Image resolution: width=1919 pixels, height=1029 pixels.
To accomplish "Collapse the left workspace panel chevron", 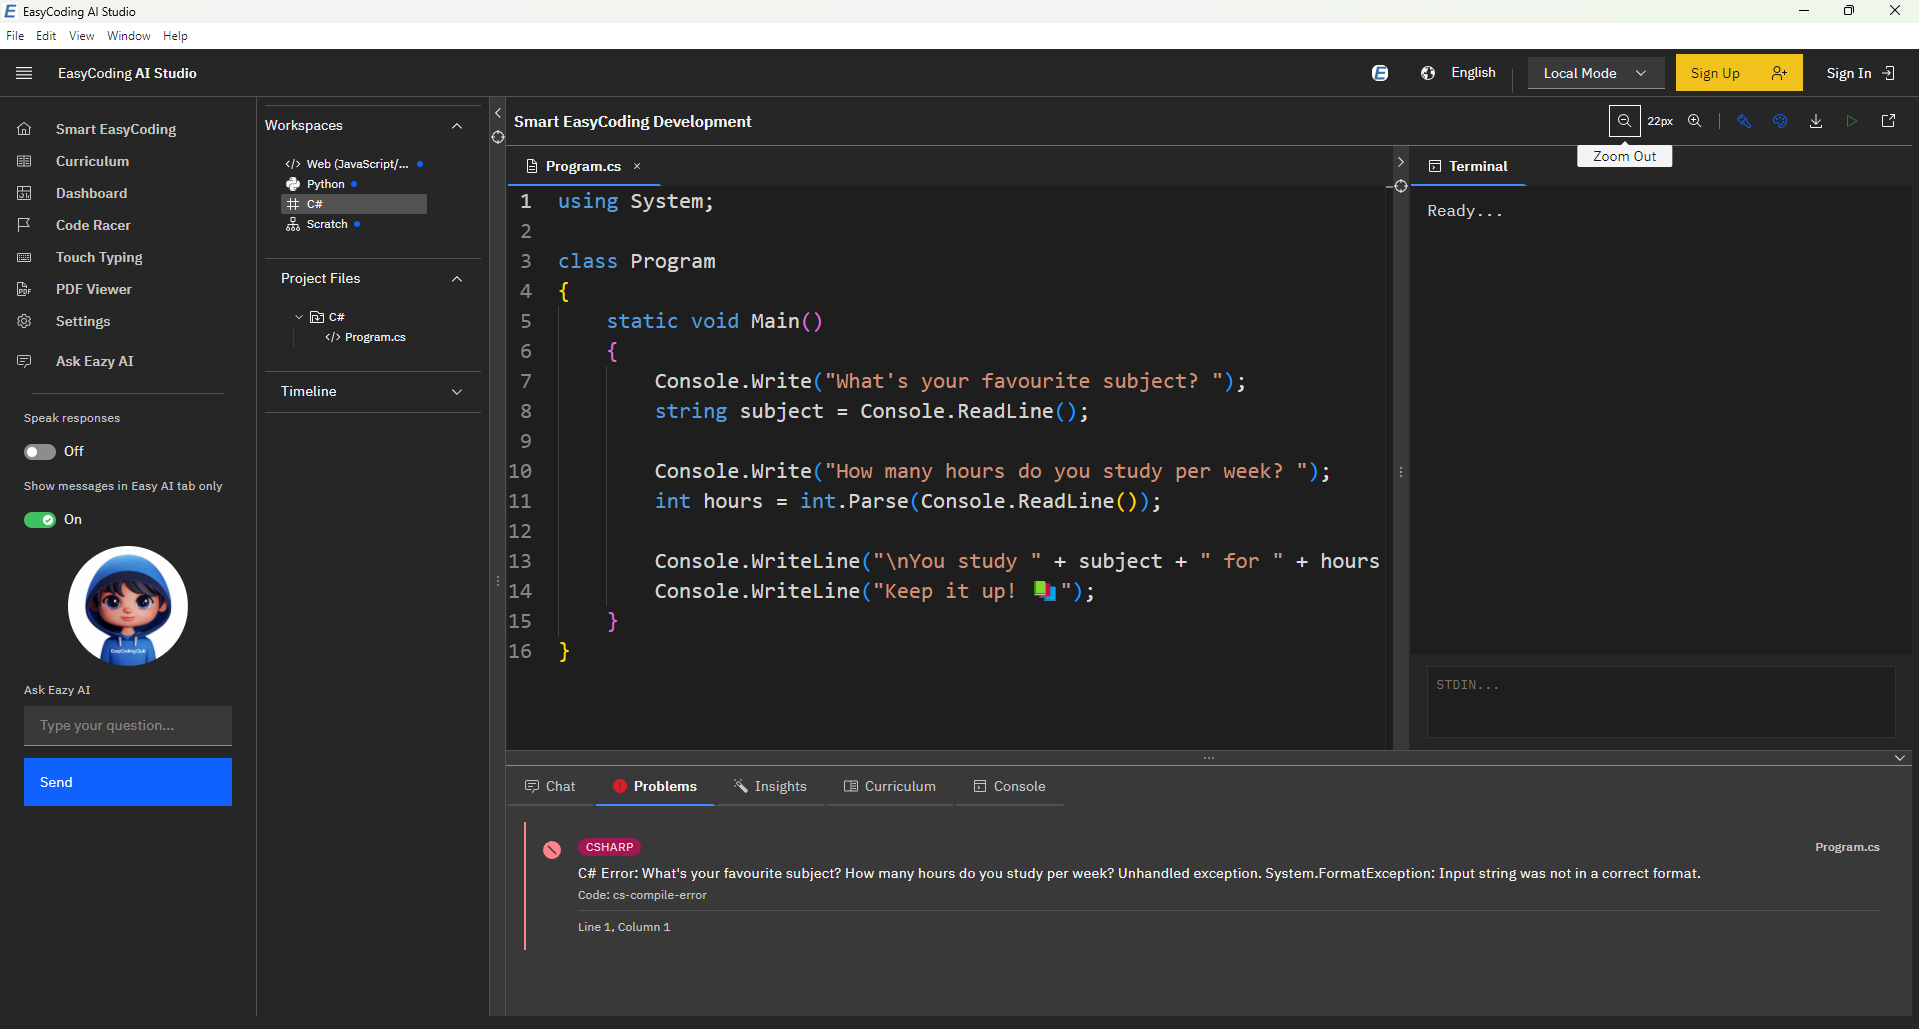I will (x=498, y=113).
